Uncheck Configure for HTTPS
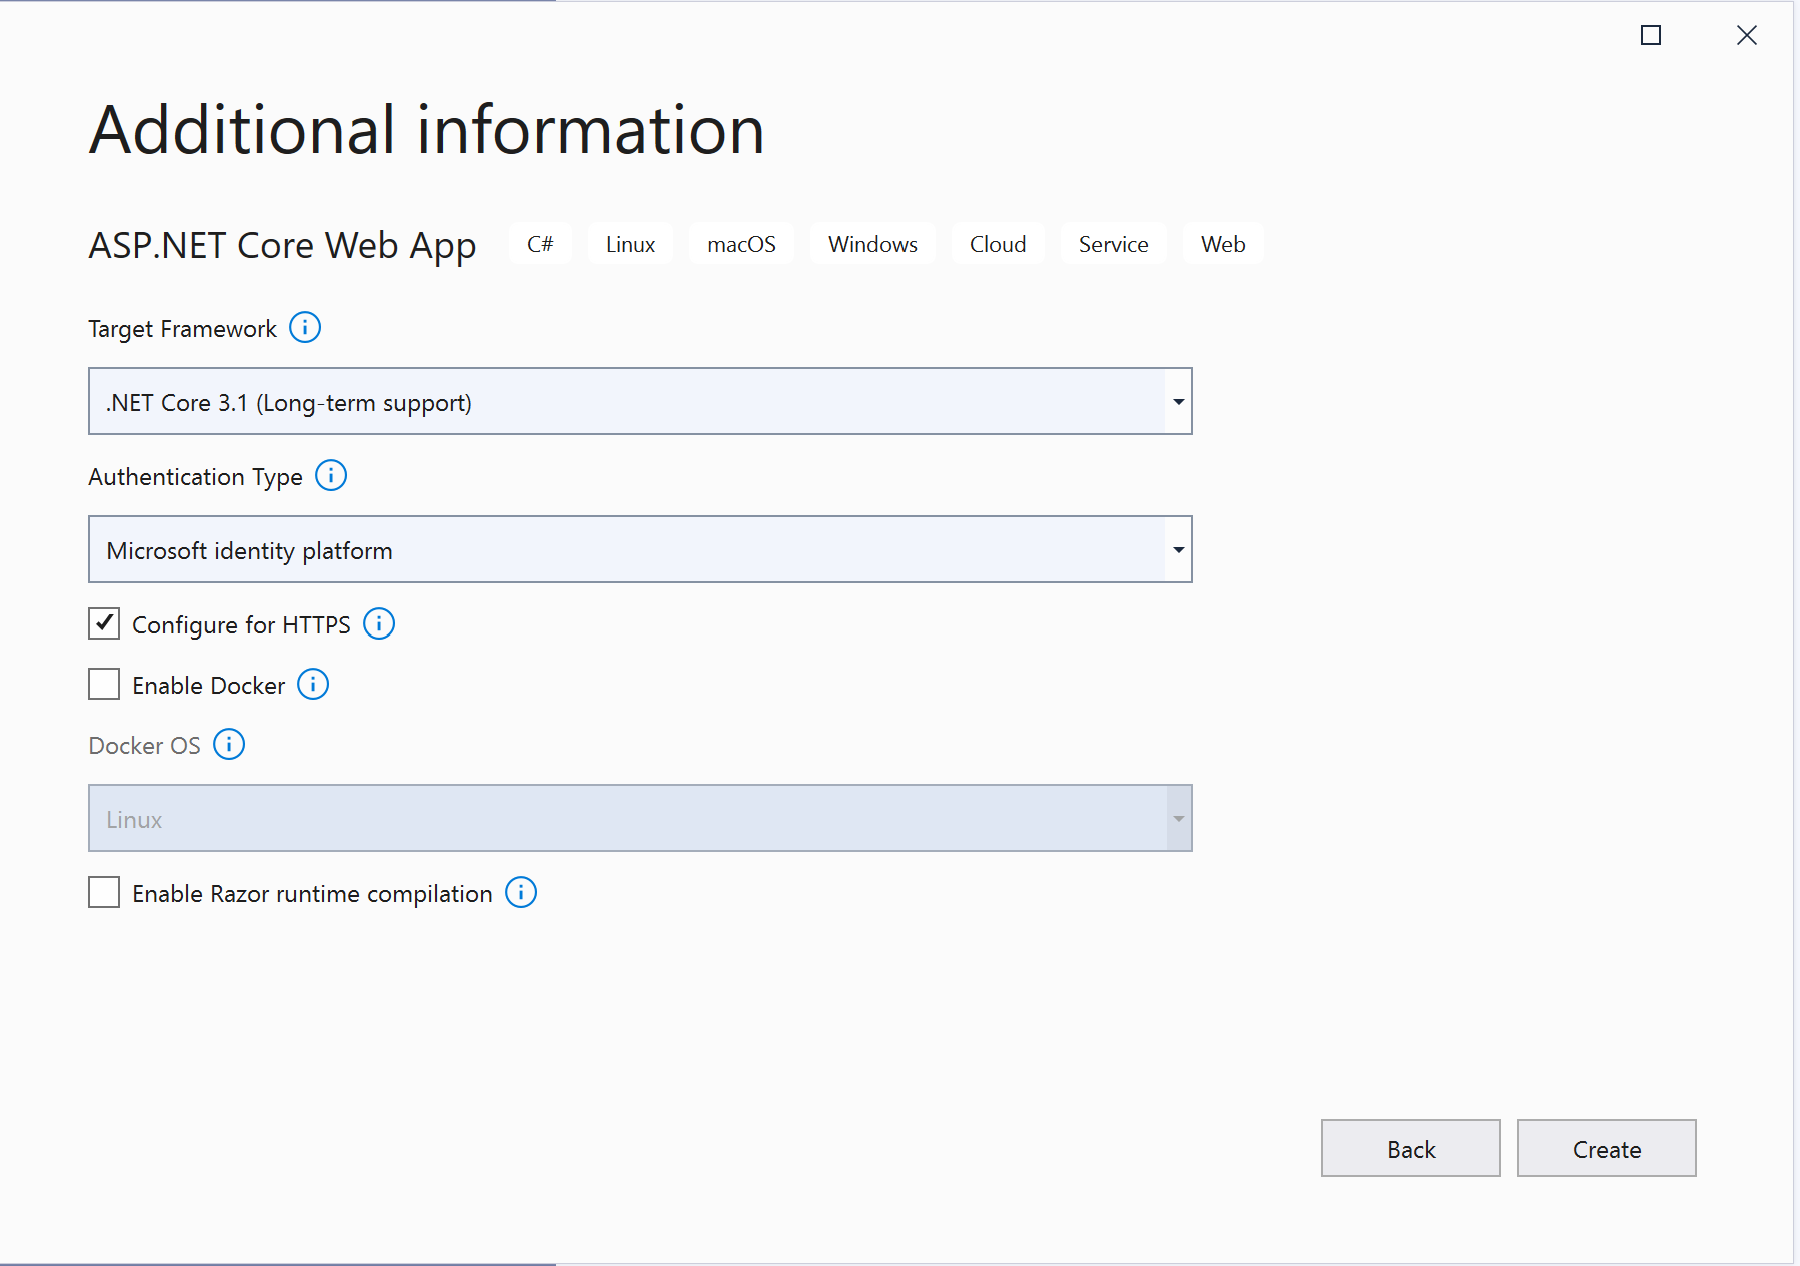This screenshot has width=1800, height=1266. 103,623
